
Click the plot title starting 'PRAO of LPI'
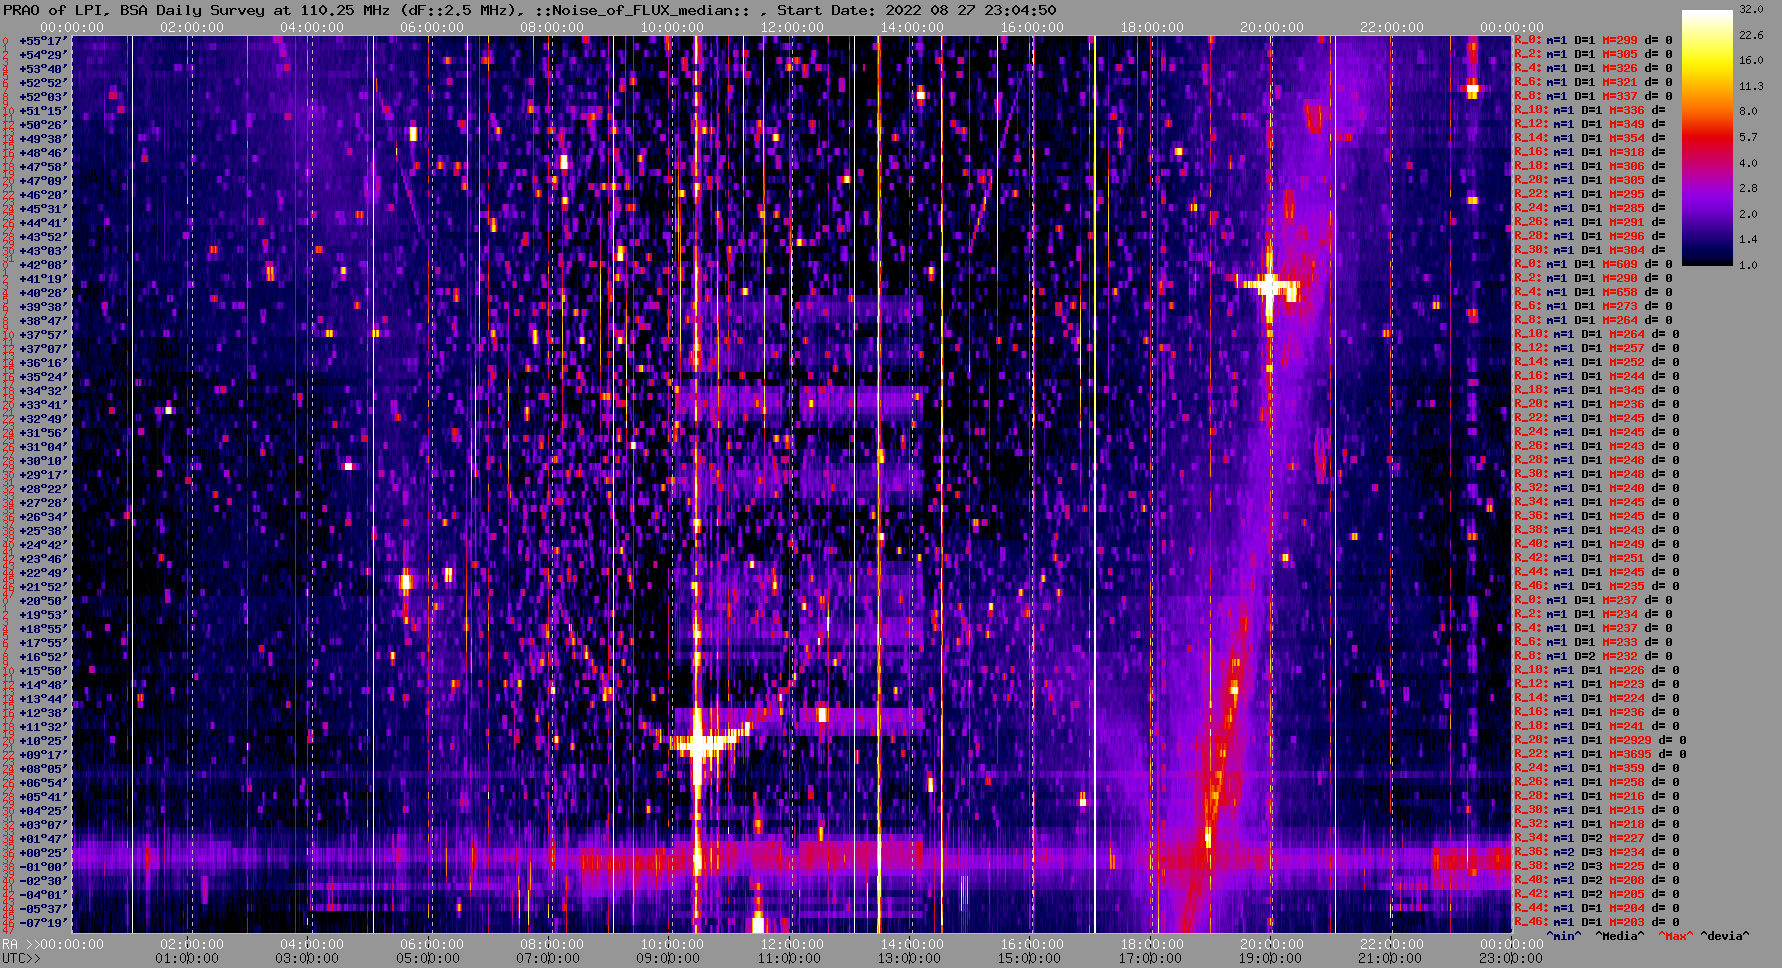tap(529, 10)
